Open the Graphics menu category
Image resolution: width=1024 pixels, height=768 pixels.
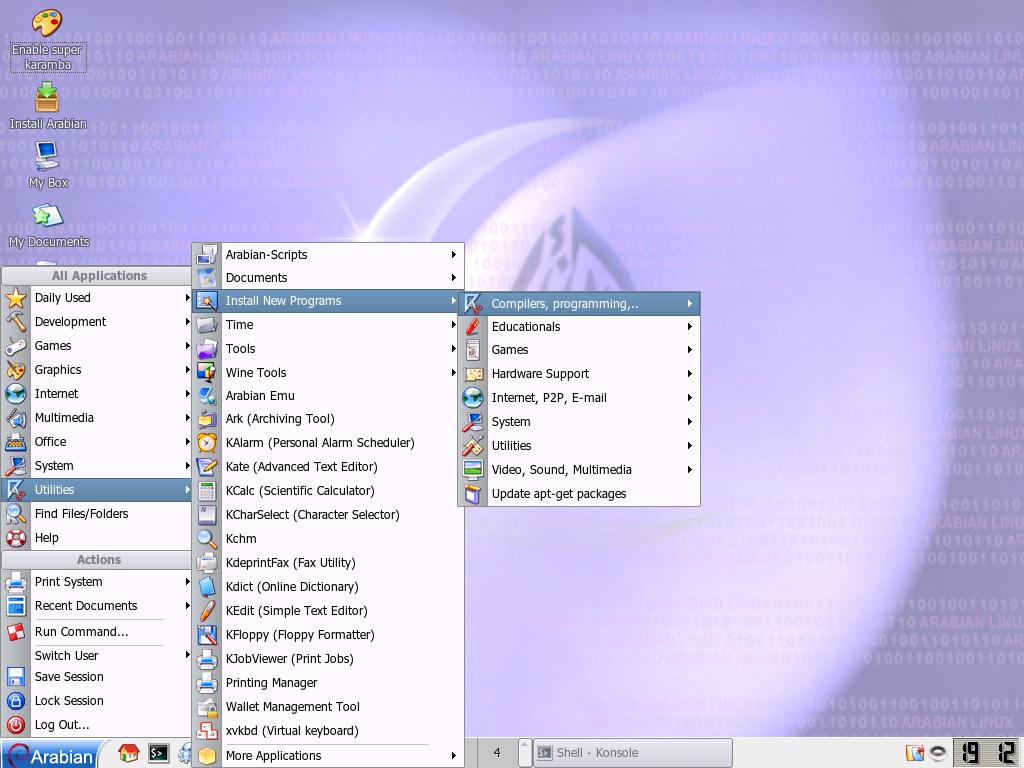[97, 370]
